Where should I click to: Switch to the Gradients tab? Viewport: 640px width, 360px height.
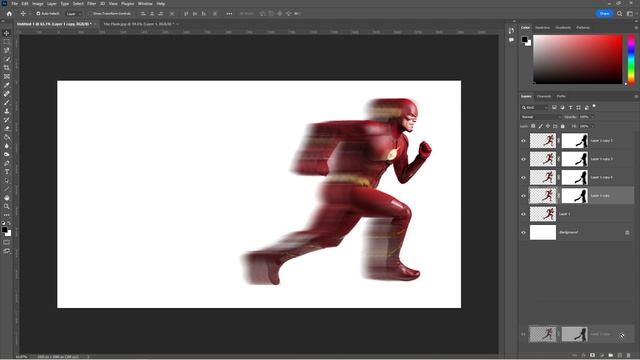[x=563, y=28]
